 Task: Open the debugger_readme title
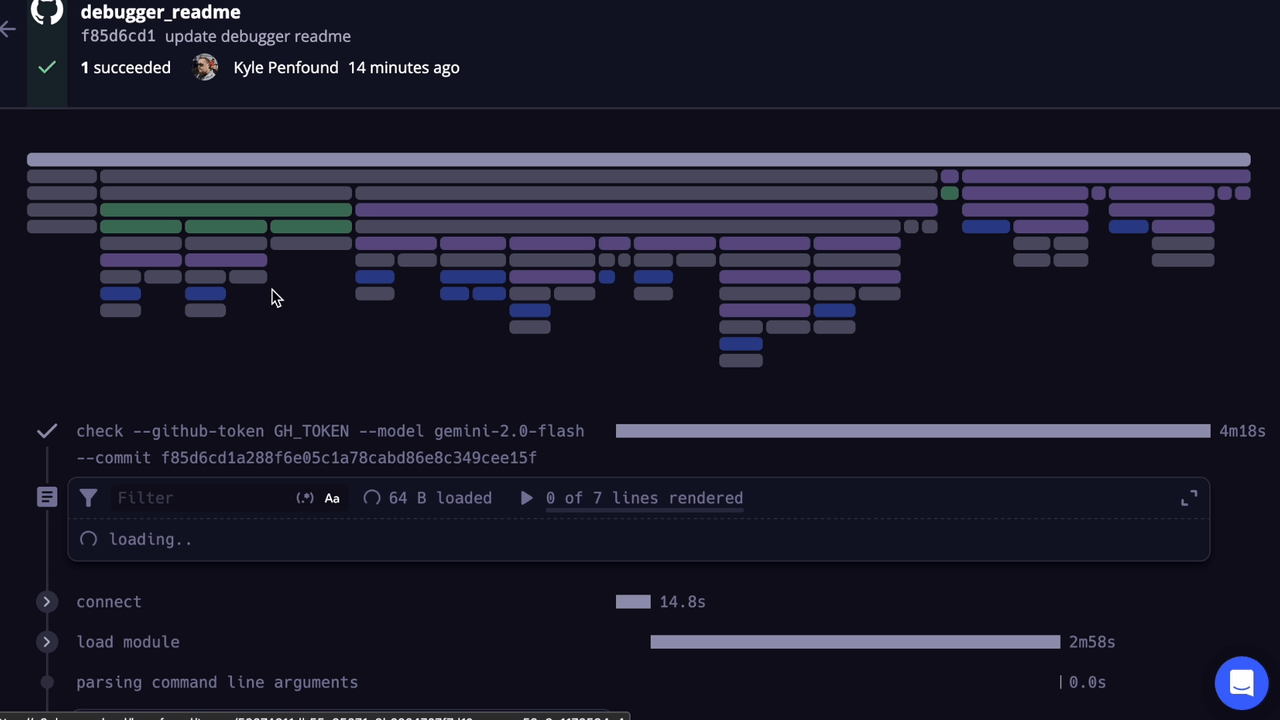160,12
